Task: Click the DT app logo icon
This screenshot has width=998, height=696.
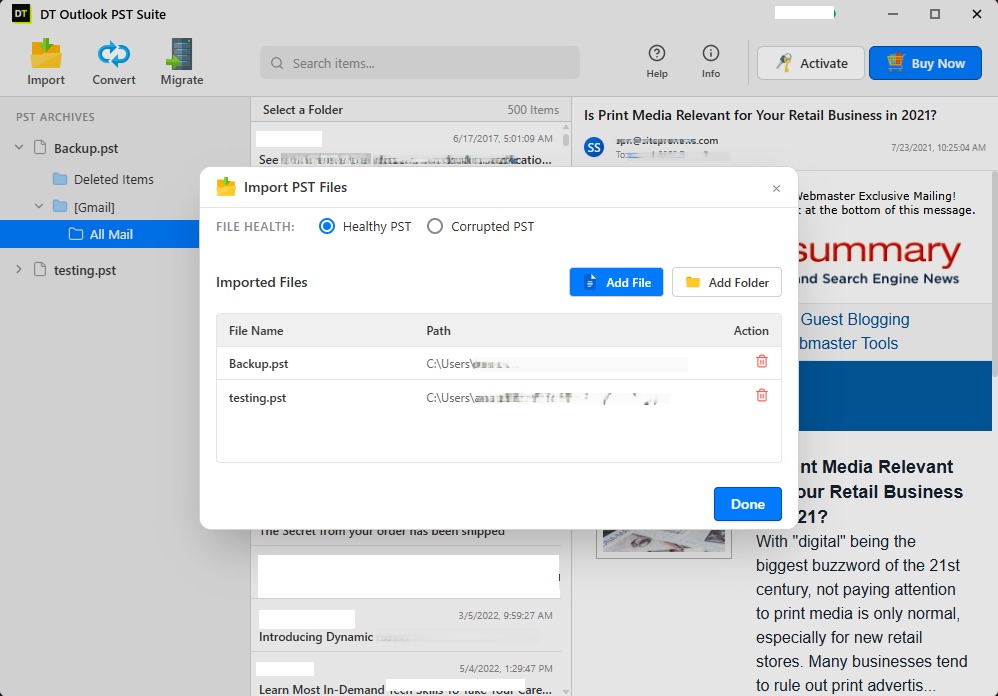Action: tap(21, 13)
